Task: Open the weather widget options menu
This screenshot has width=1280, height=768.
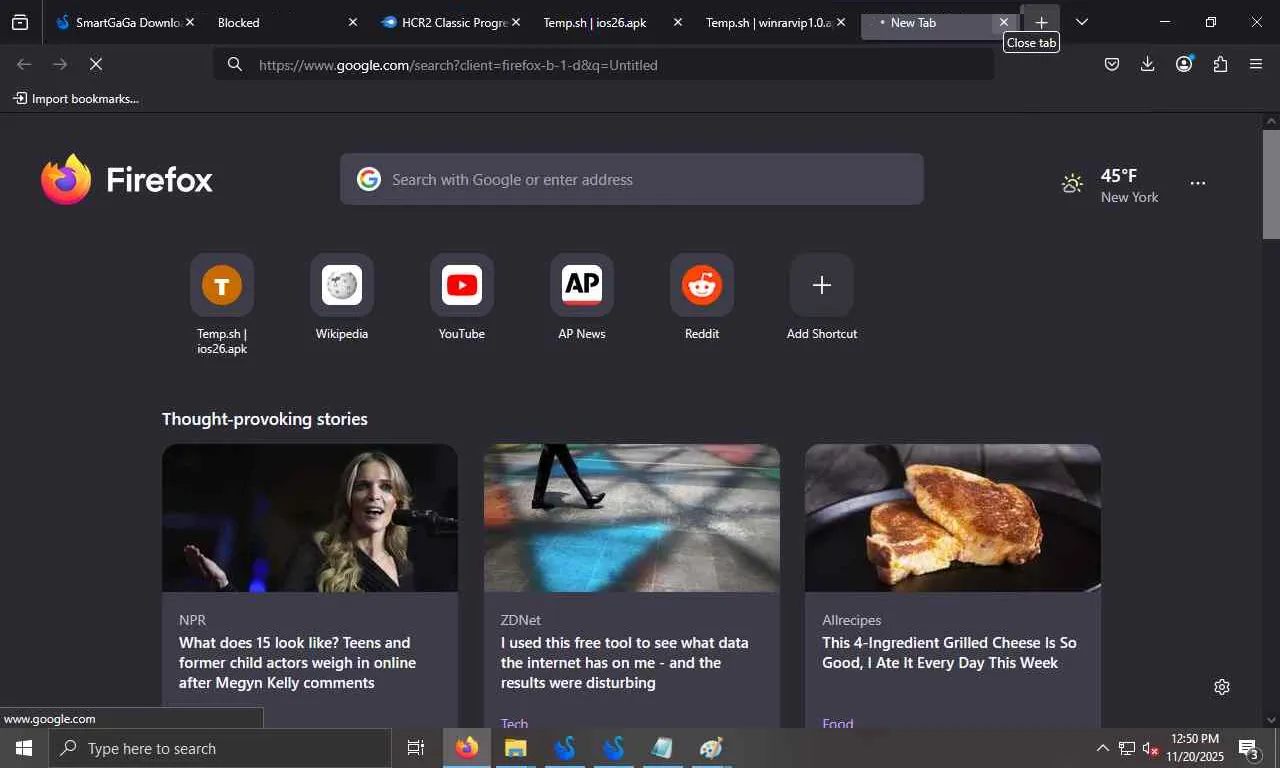Action: [1198, 184]
